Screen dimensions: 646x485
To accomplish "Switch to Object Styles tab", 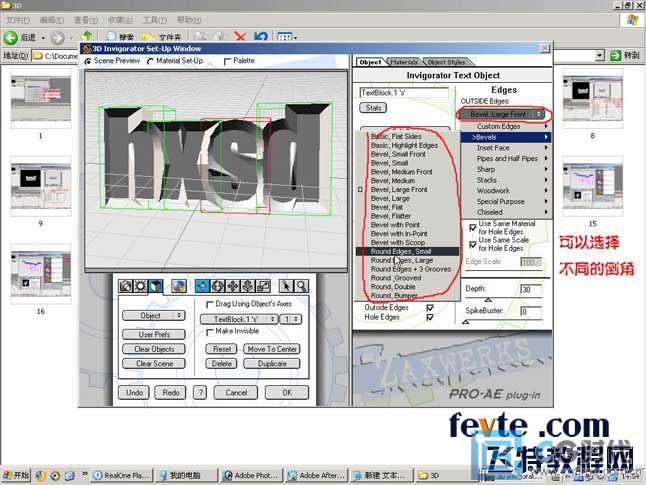I will [x=447, y=62].
